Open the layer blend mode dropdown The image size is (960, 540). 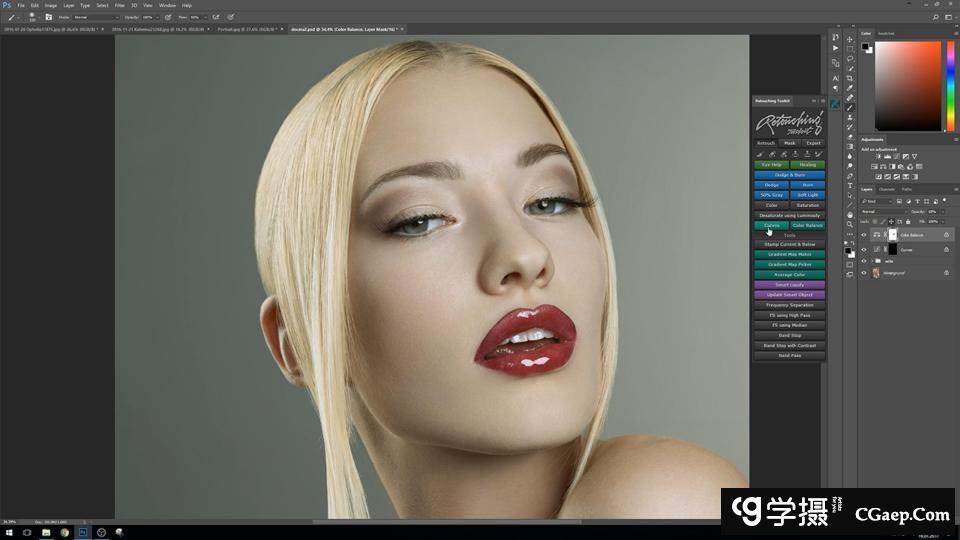pyautogui.click(x=883, y=212)
